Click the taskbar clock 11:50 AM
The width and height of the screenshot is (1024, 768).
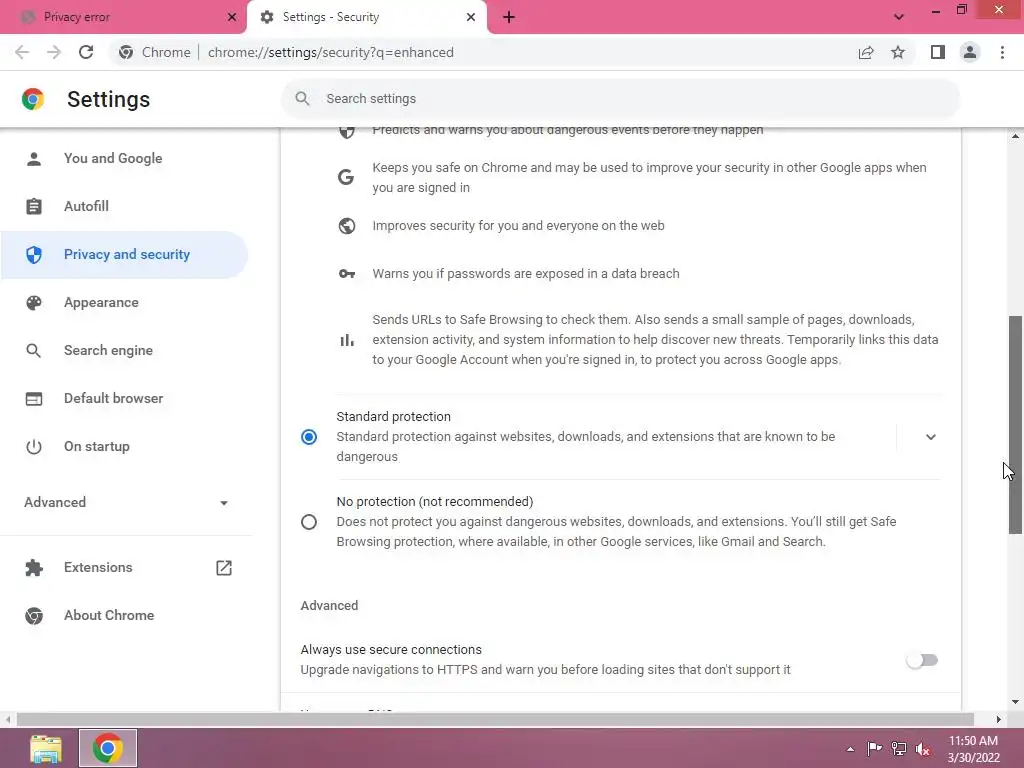973,741
